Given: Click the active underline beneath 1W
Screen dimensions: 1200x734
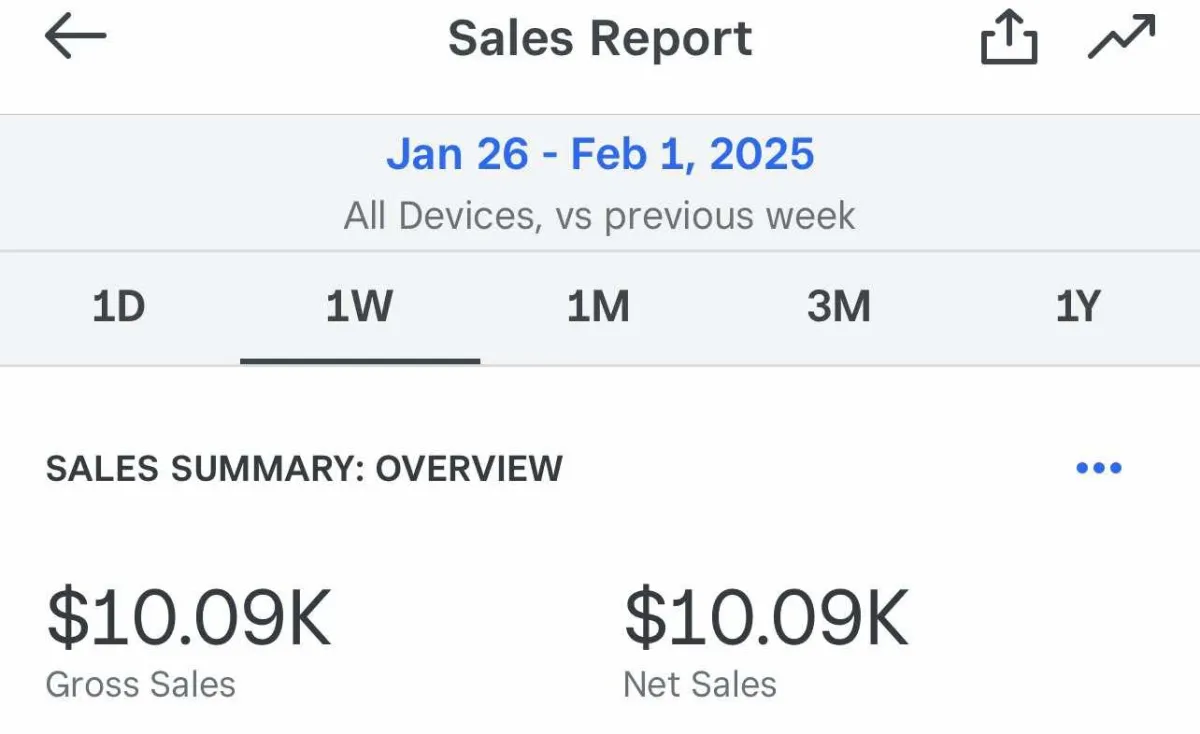Looking at the screenshot, I should [360, 360].
